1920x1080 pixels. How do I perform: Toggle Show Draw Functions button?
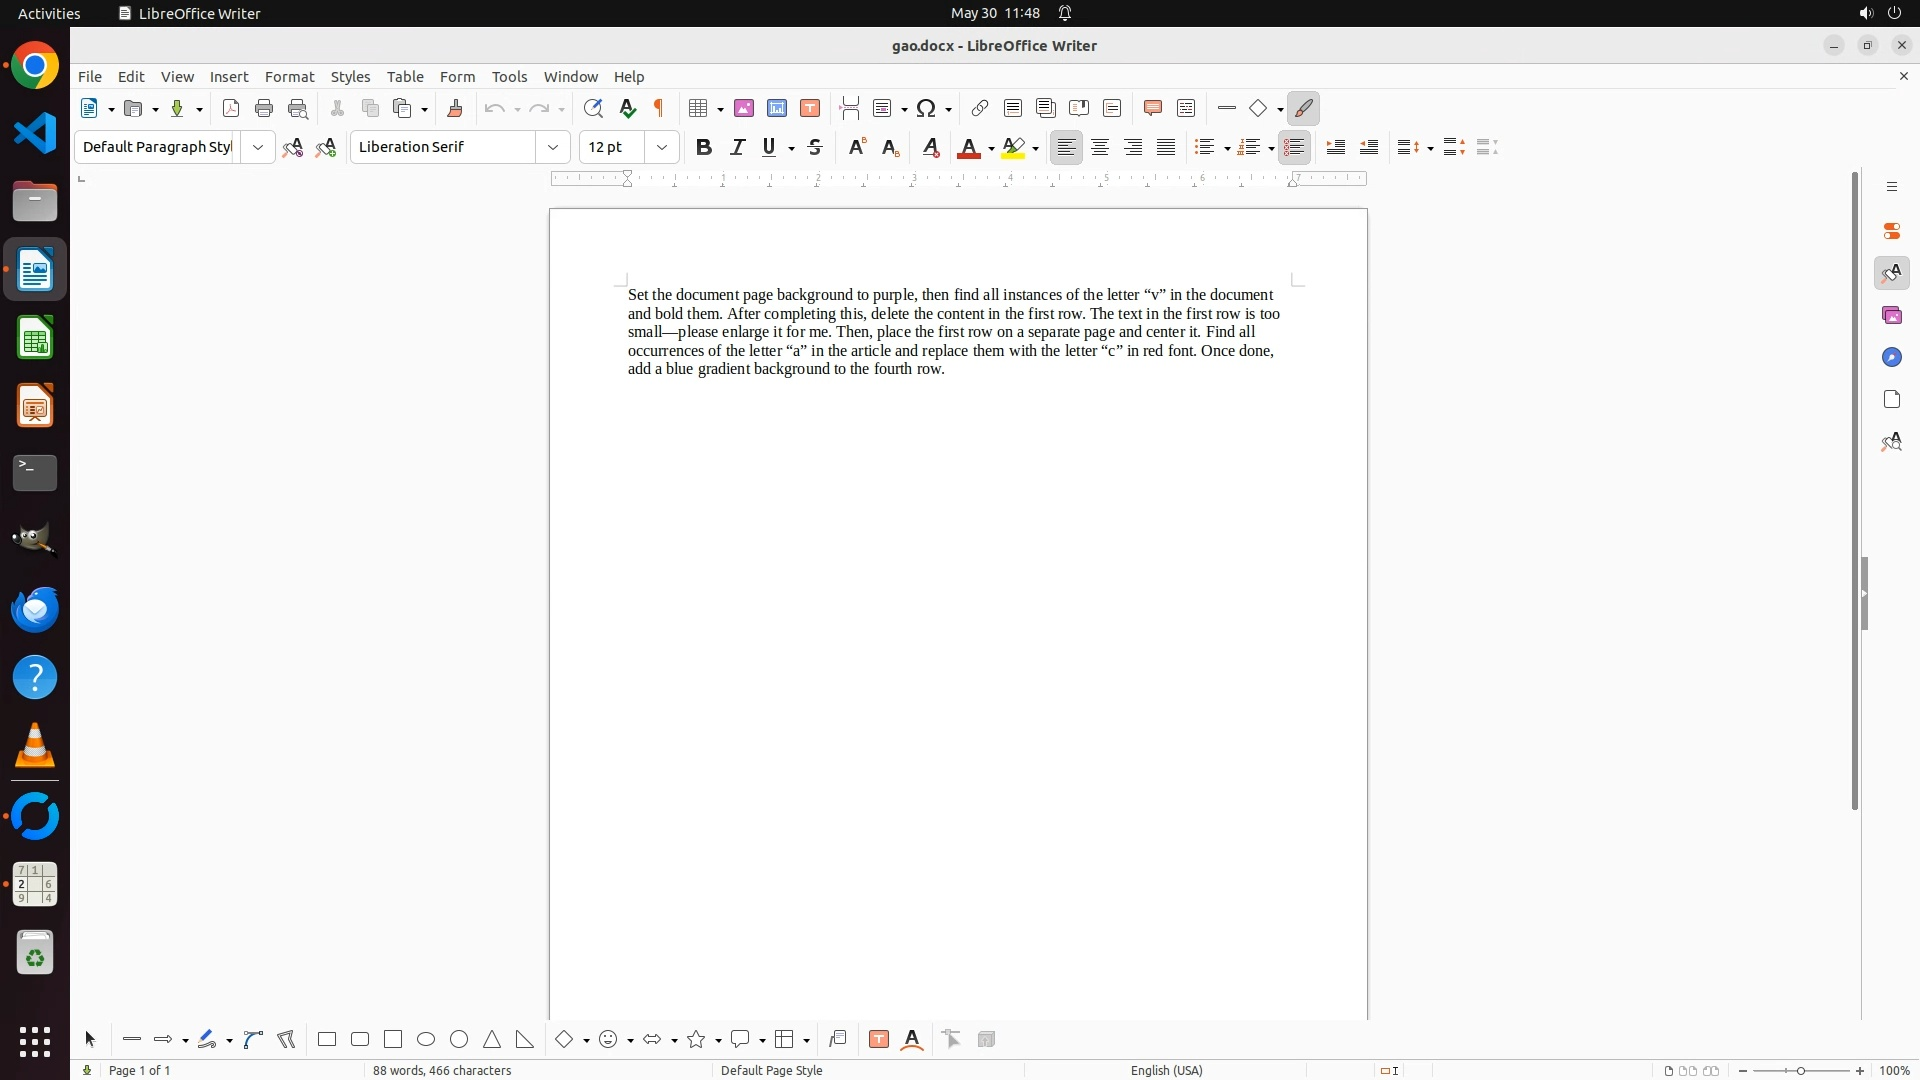[1304, 108]
